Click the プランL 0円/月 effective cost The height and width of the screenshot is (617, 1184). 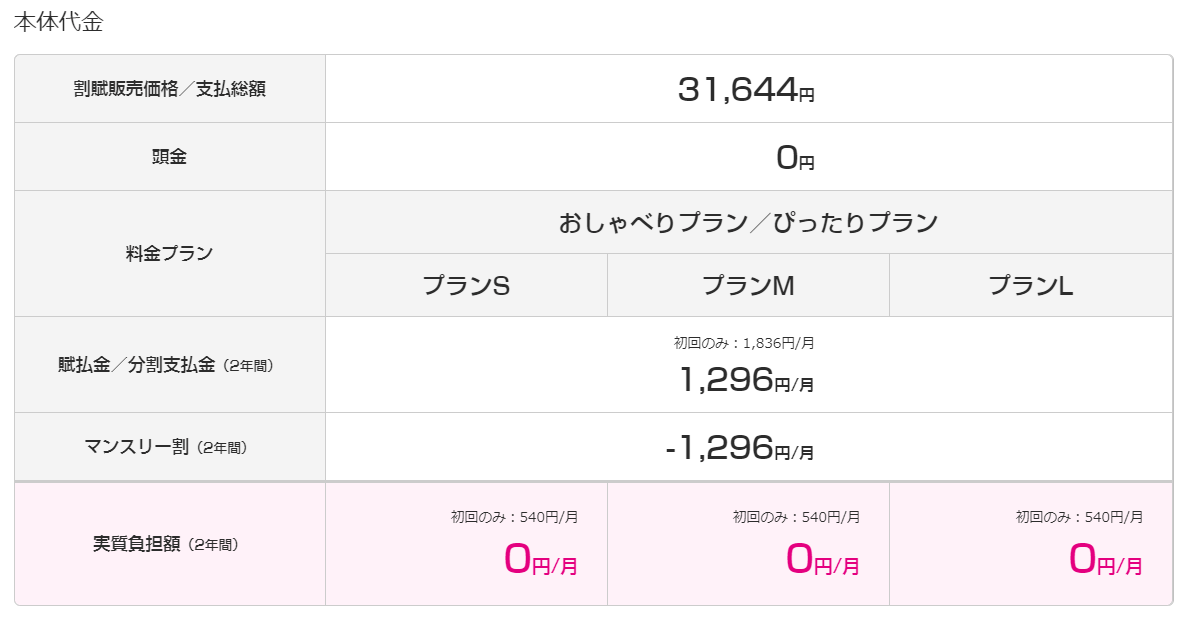1105,560
